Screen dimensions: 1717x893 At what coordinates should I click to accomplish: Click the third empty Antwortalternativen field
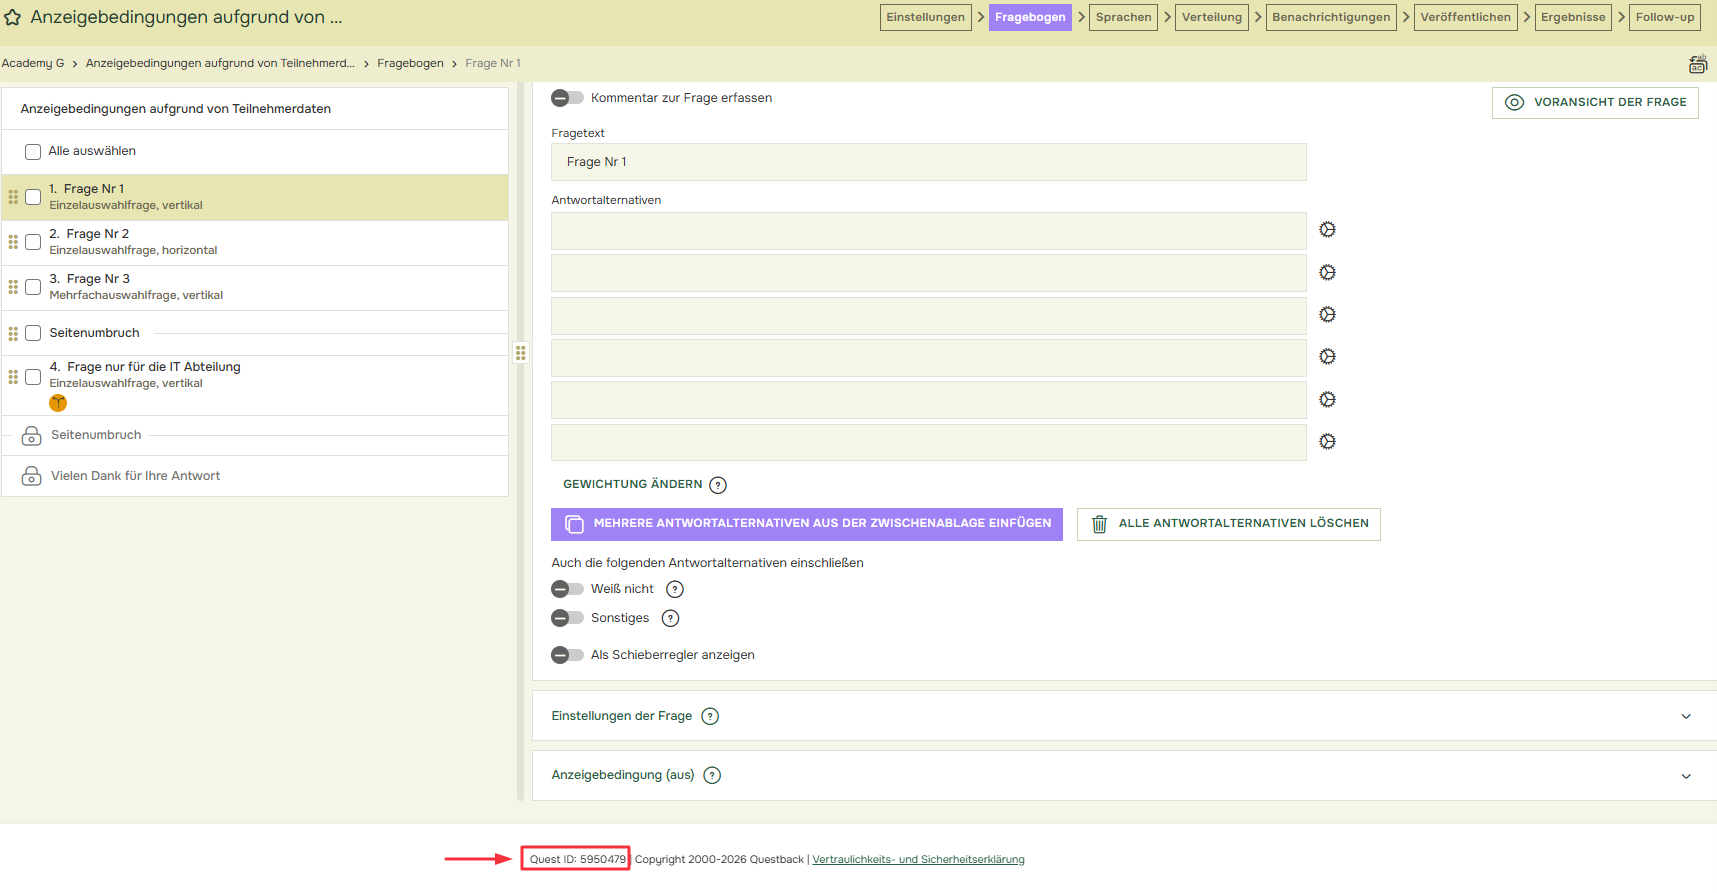pos(929,316)
